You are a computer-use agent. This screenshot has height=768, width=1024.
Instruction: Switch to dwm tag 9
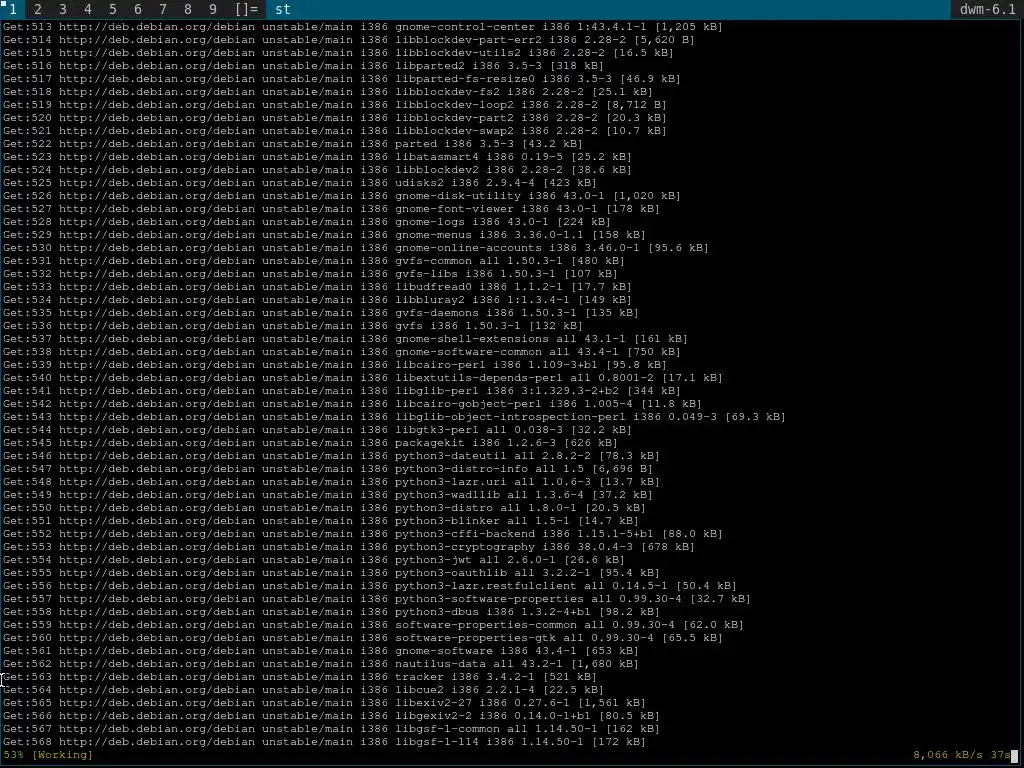[x=212, y=9]
